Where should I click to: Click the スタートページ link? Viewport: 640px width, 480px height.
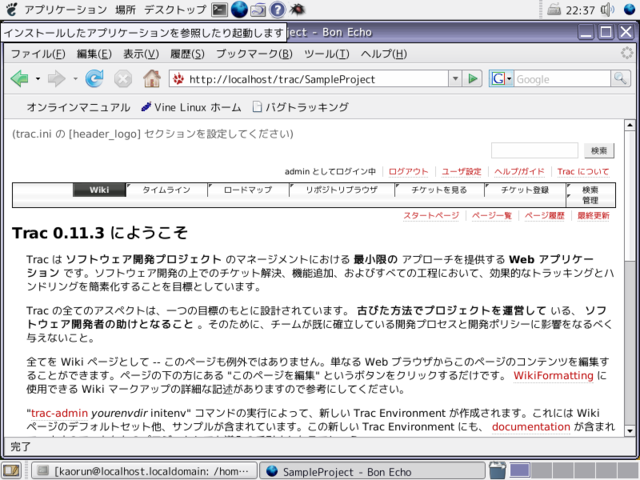point(431,216)
